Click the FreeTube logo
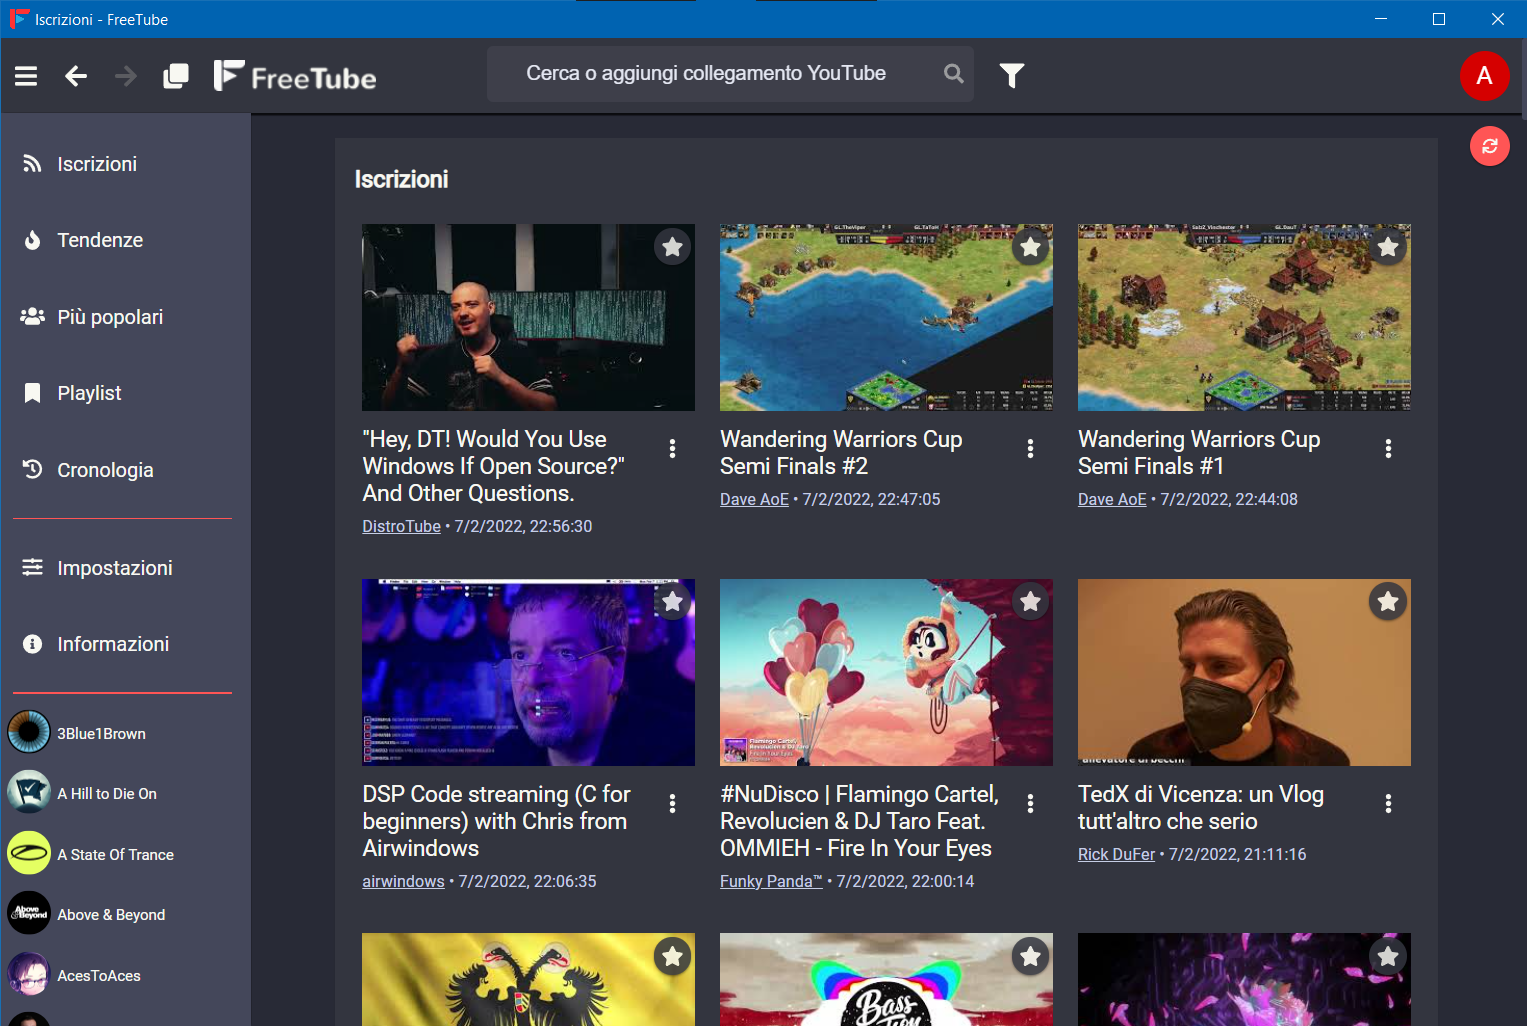The width and height of the screenshot is (1527, 1026). point(294,76)
